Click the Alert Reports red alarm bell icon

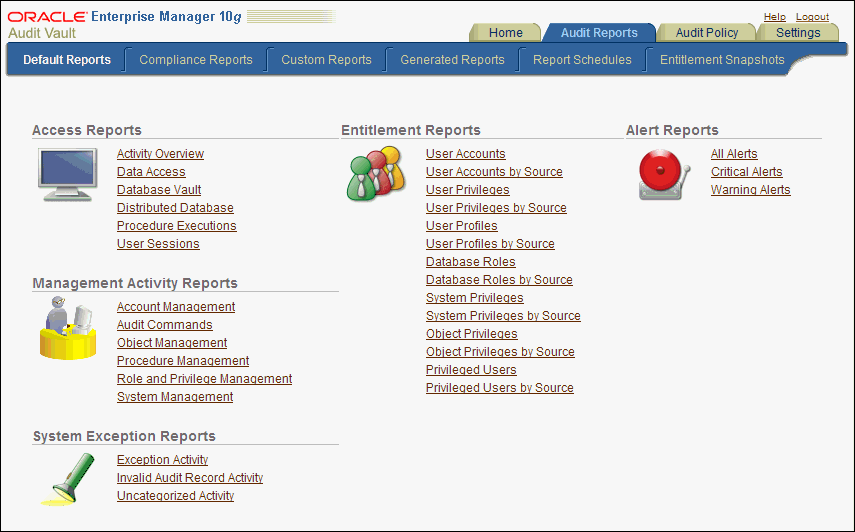(664, 174)
